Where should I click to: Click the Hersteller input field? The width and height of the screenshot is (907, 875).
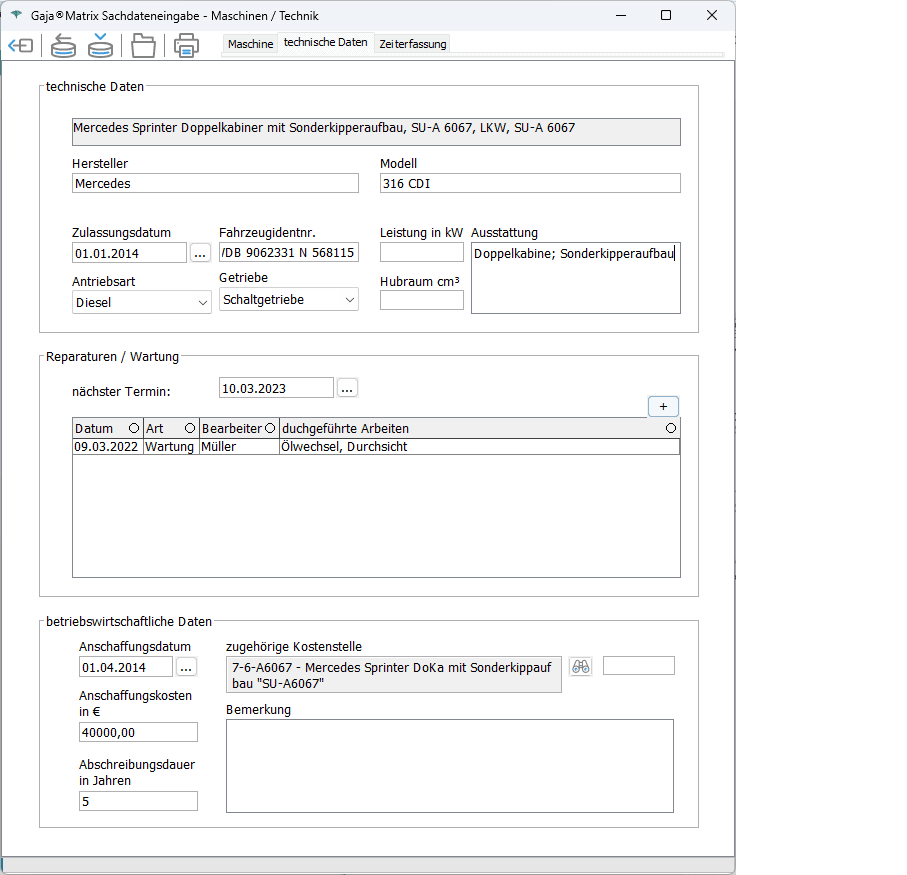pyautogui.click(x=215, y=183)
